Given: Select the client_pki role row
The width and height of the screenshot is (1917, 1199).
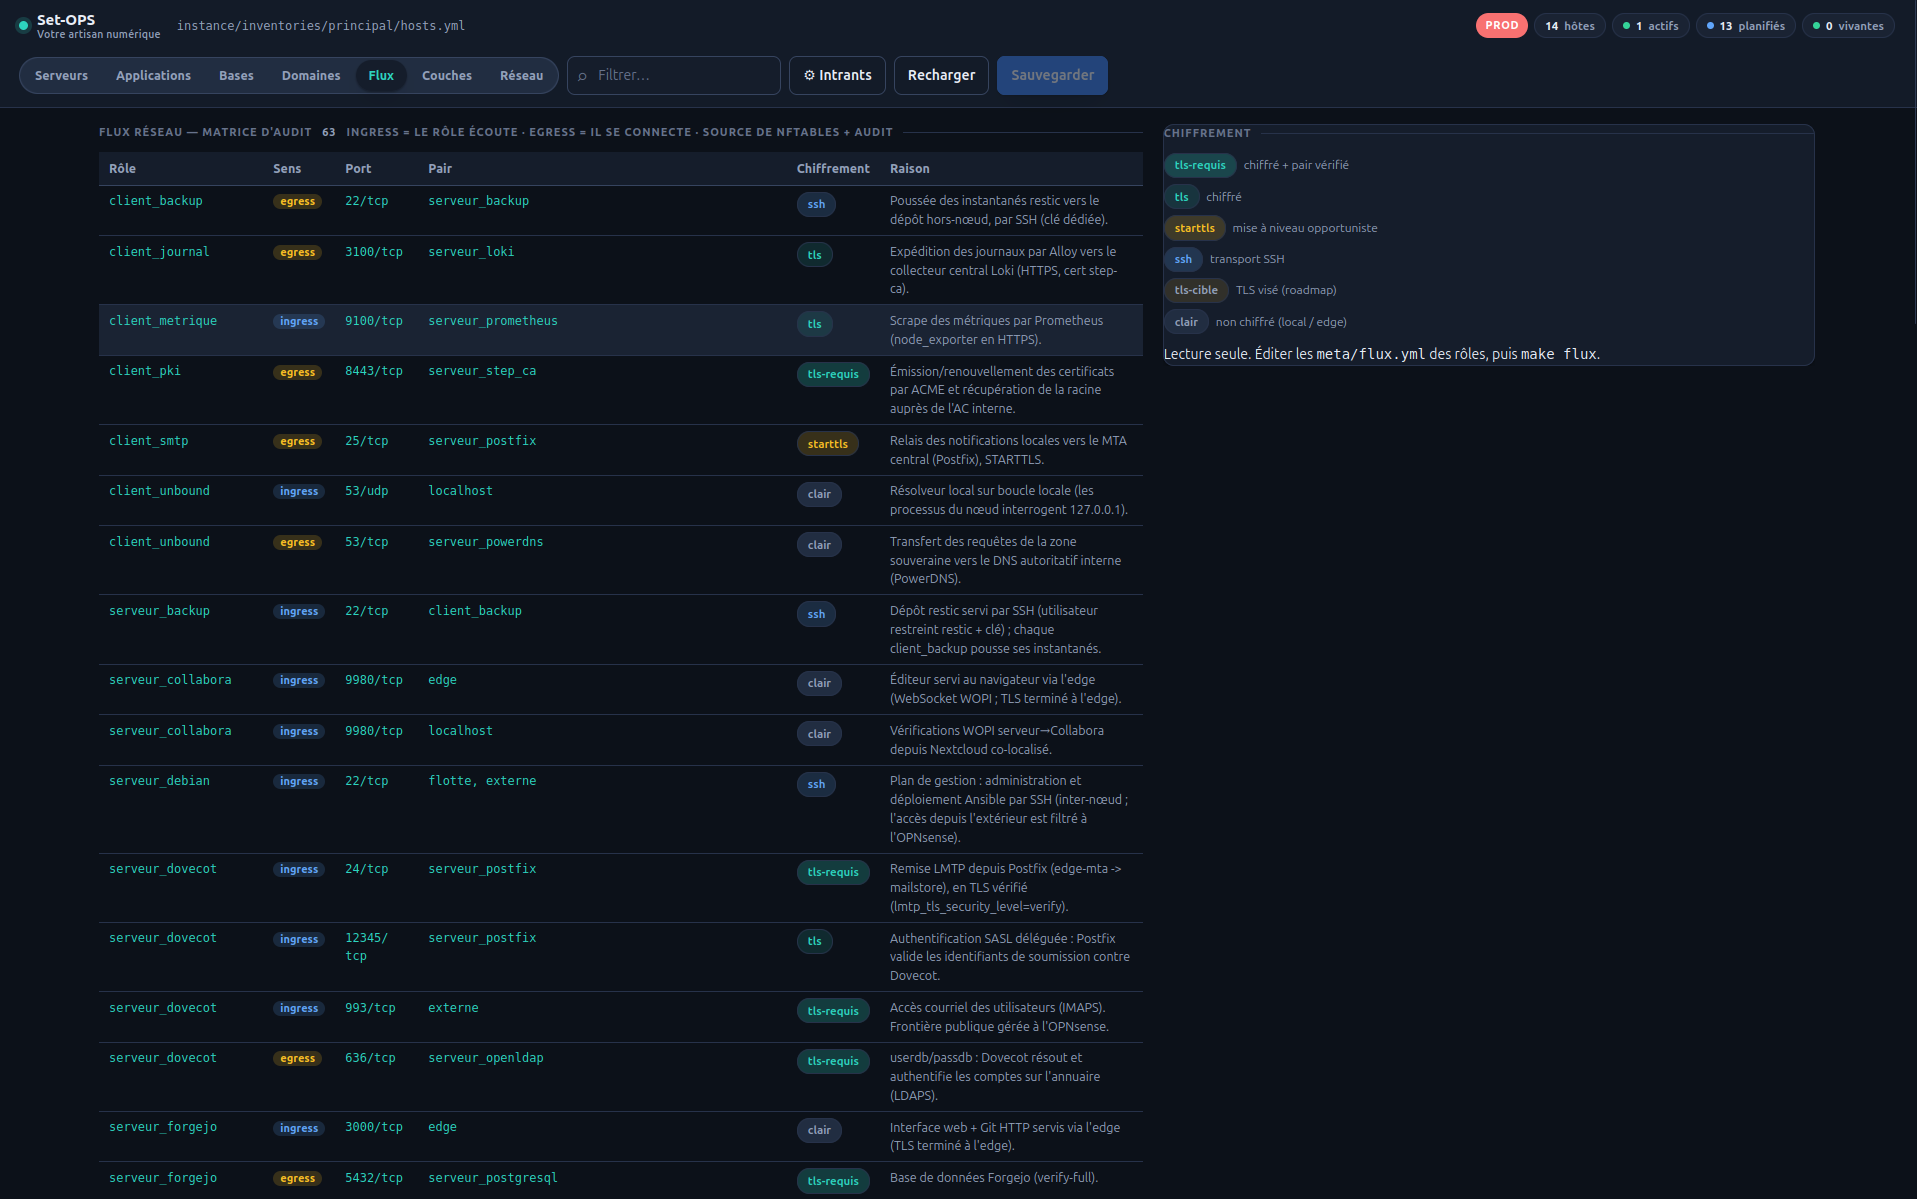Looking at the screenshot, I should pos(620,390).
